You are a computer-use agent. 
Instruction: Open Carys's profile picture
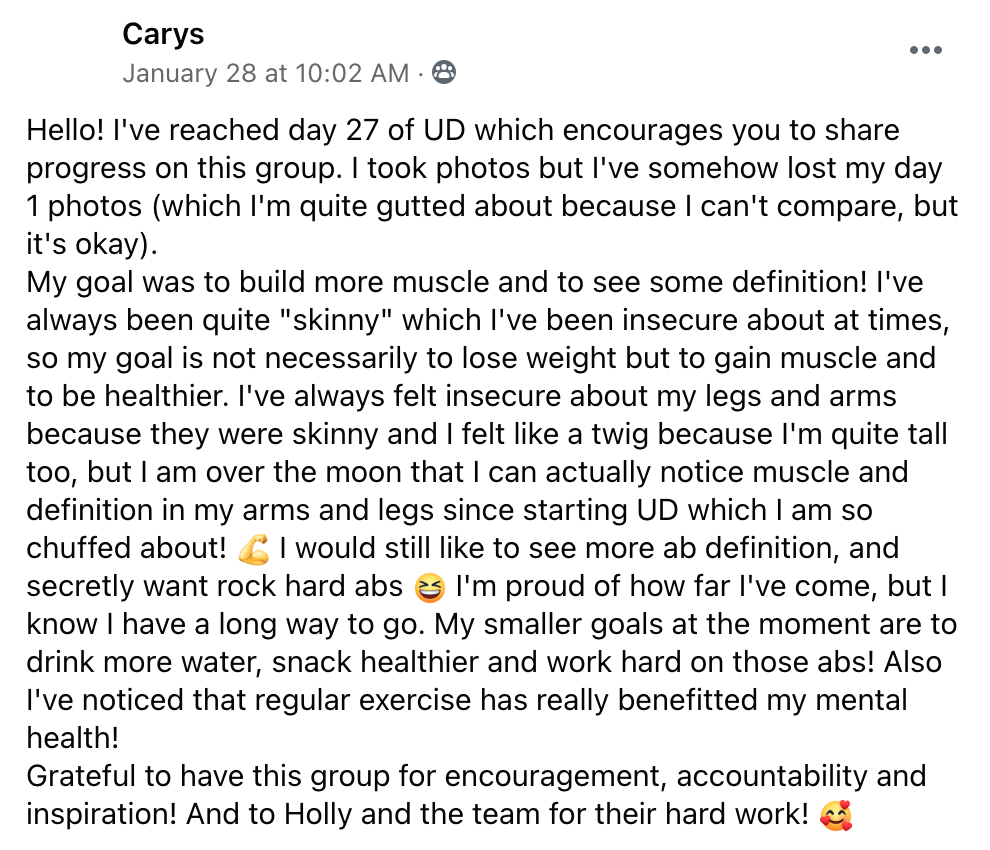coord(65,54)
